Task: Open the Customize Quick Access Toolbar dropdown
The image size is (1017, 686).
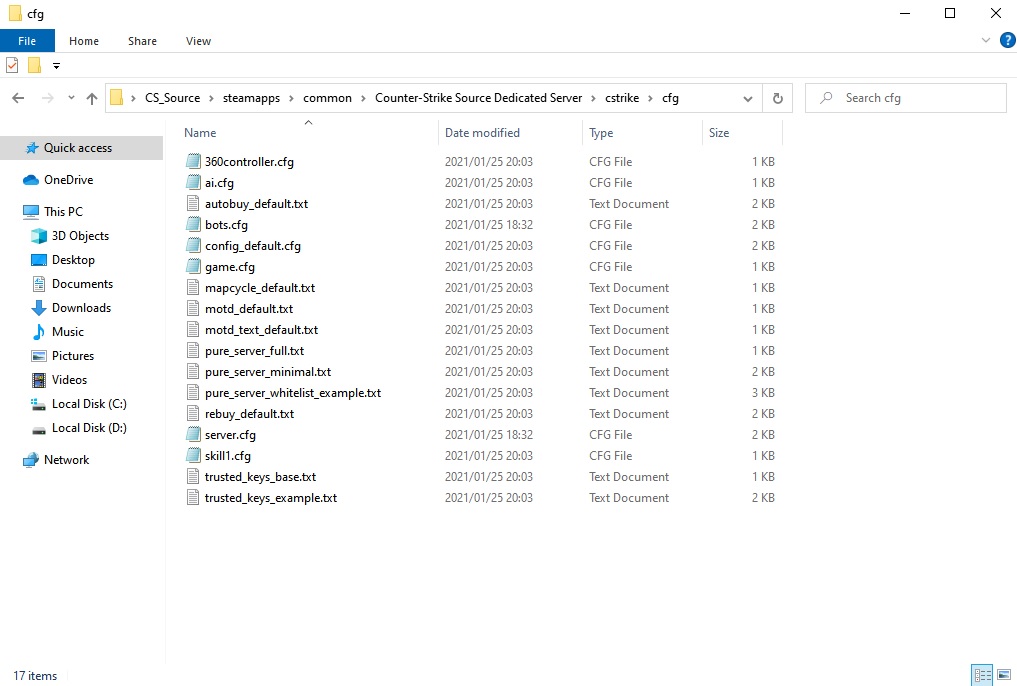Action: [56, 66]
